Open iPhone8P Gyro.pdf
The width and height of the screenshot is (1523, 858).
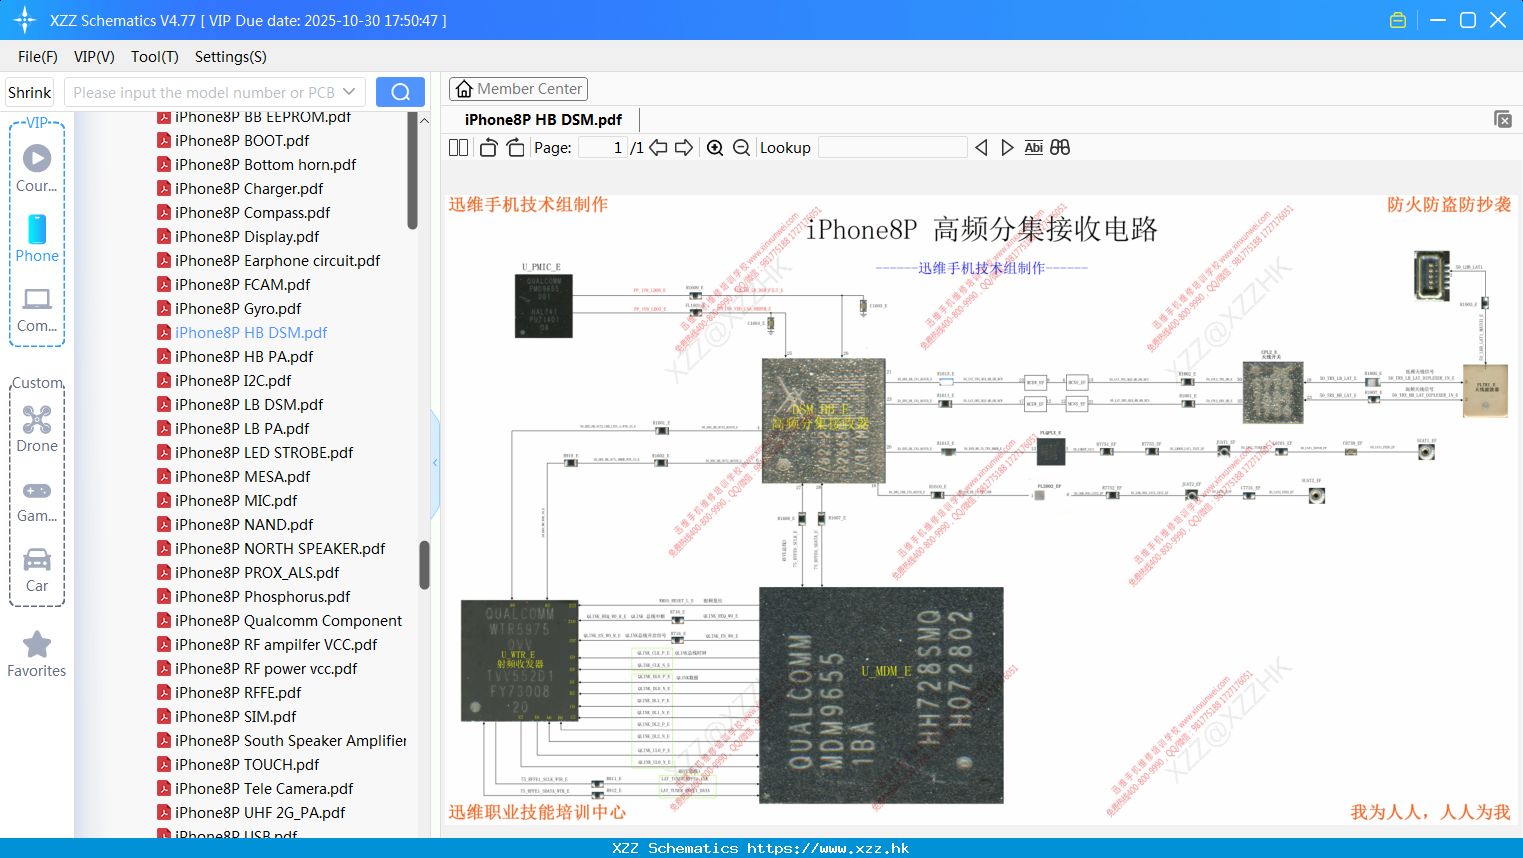238,309
